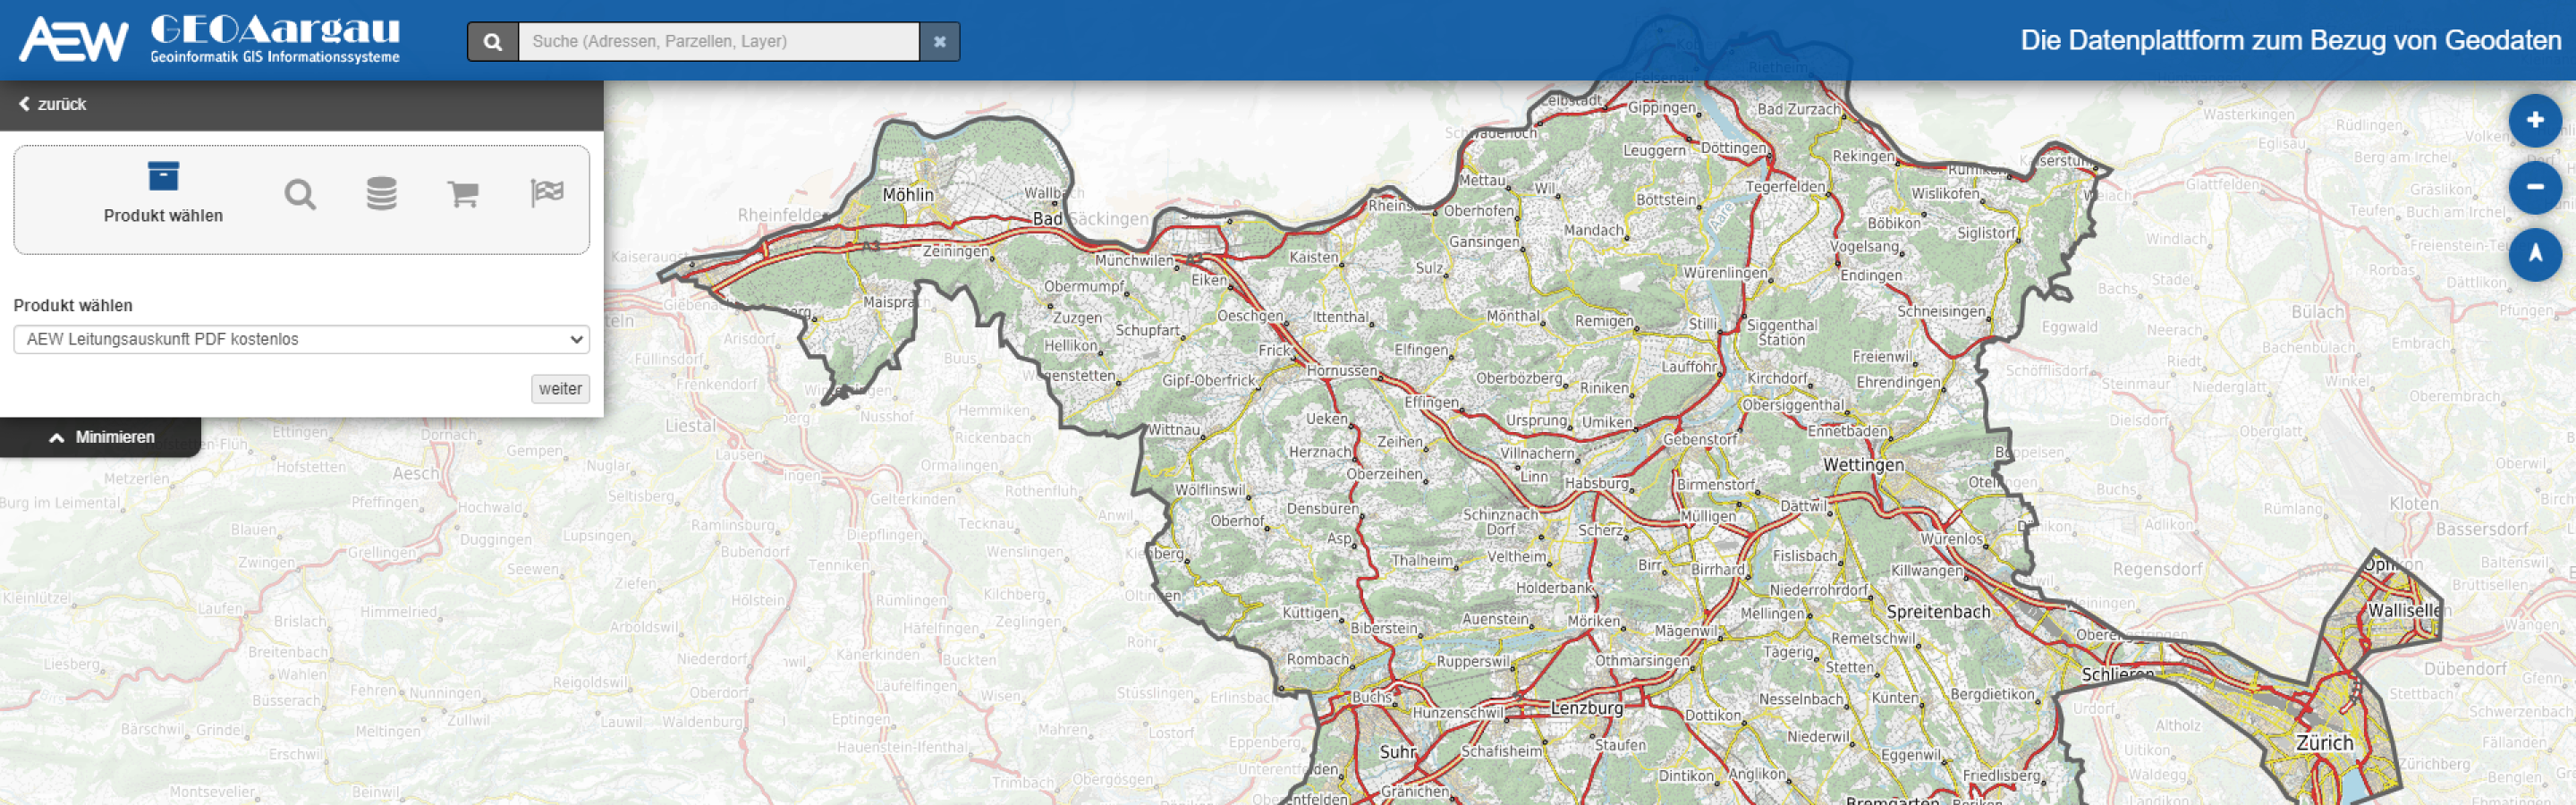Focus the address and parcel search field
Viewport: 2576px width, 805px height.
(717, 42)
